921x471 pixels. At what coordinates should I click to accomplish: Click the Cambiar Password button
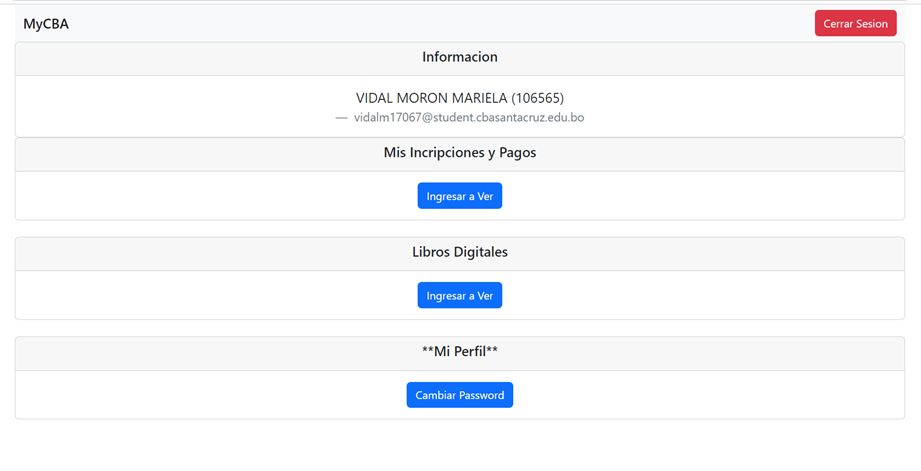click(459, 395)
